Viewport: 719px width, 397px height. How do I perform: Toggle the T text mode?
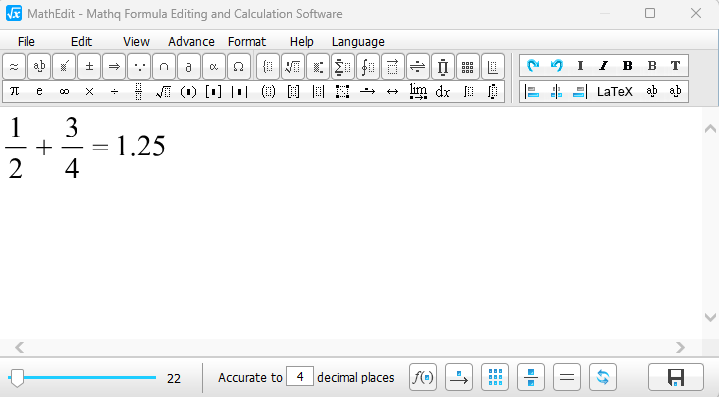(675, 66)
